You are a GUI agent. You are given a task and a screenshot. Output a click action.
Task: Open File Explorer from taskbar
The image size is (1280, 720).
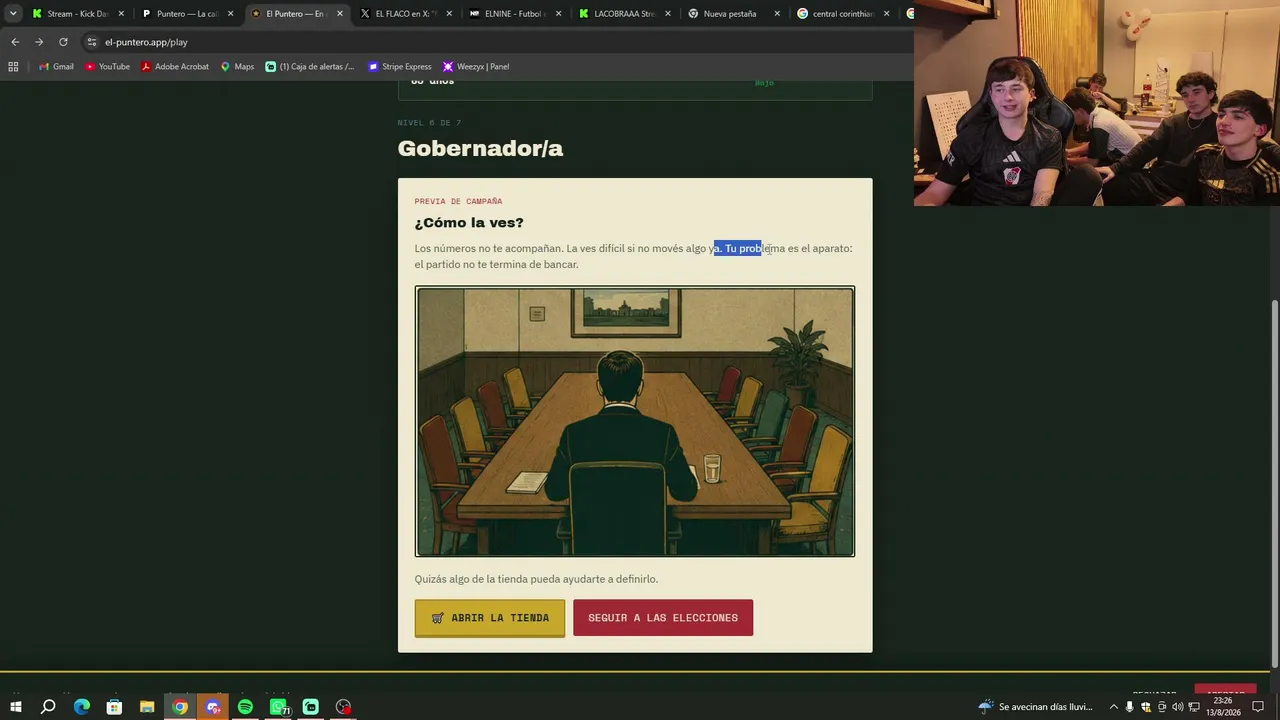pos(147,707)
